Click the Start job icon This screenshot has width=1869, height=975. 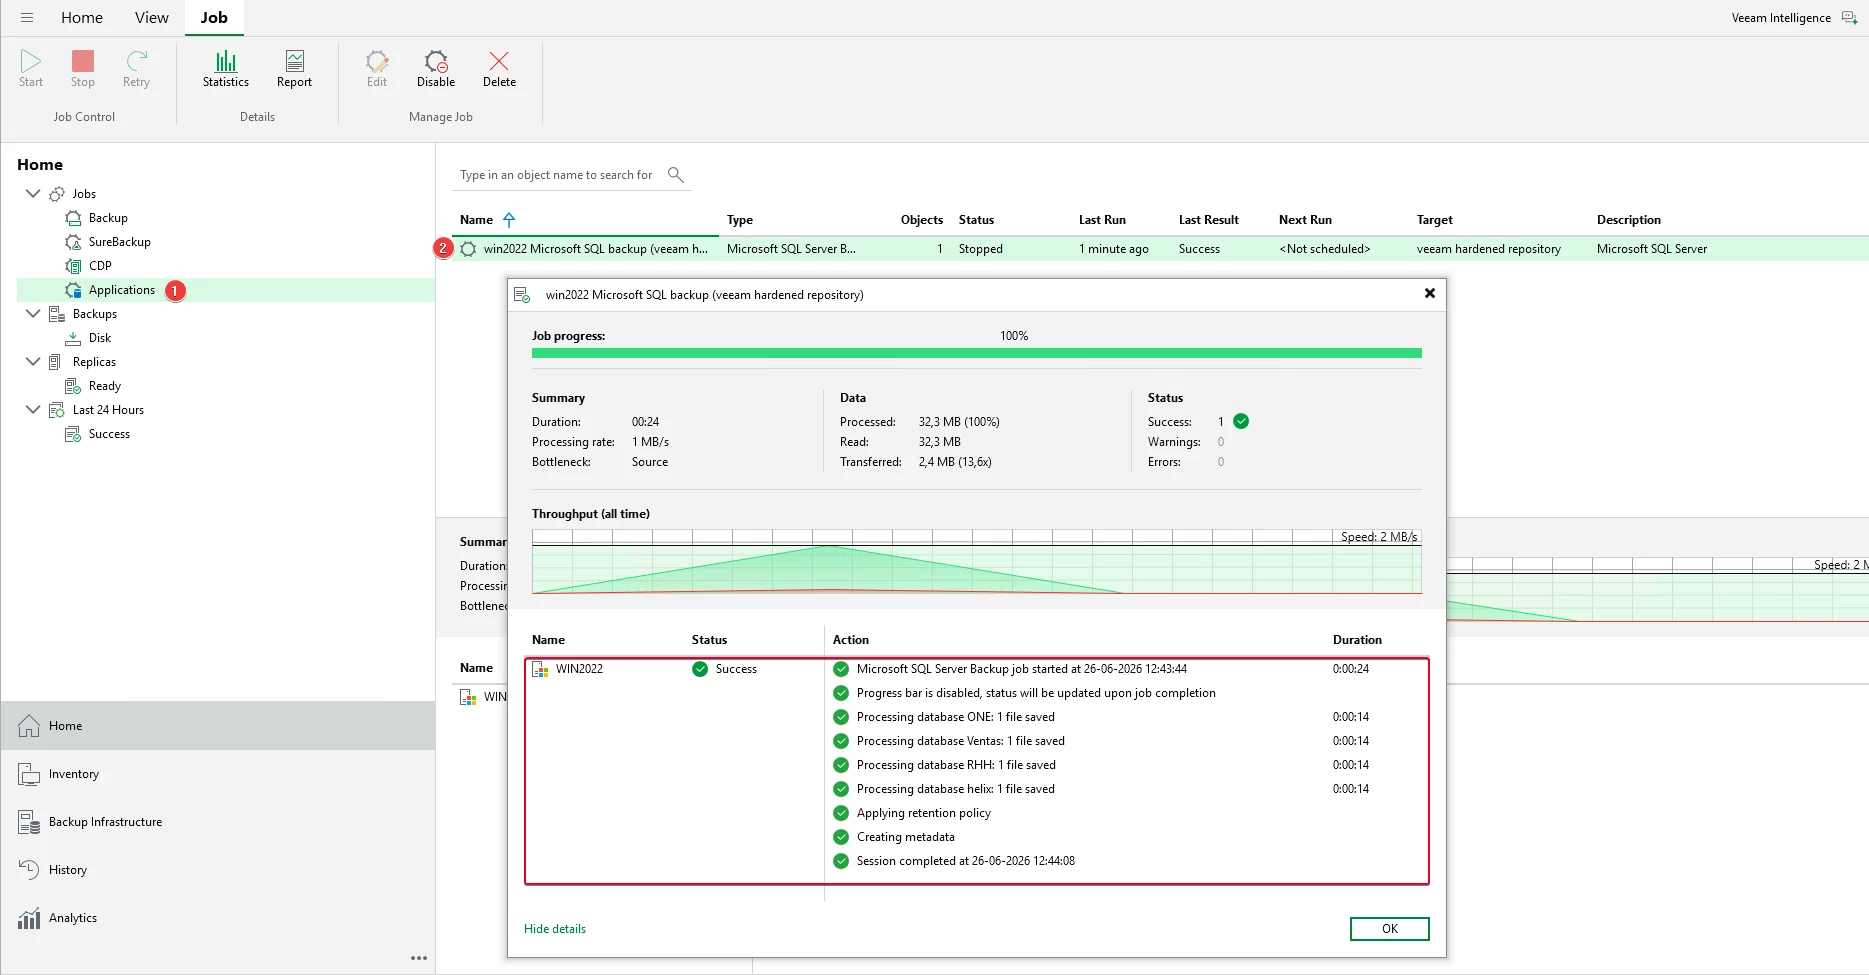pos(31,61)
